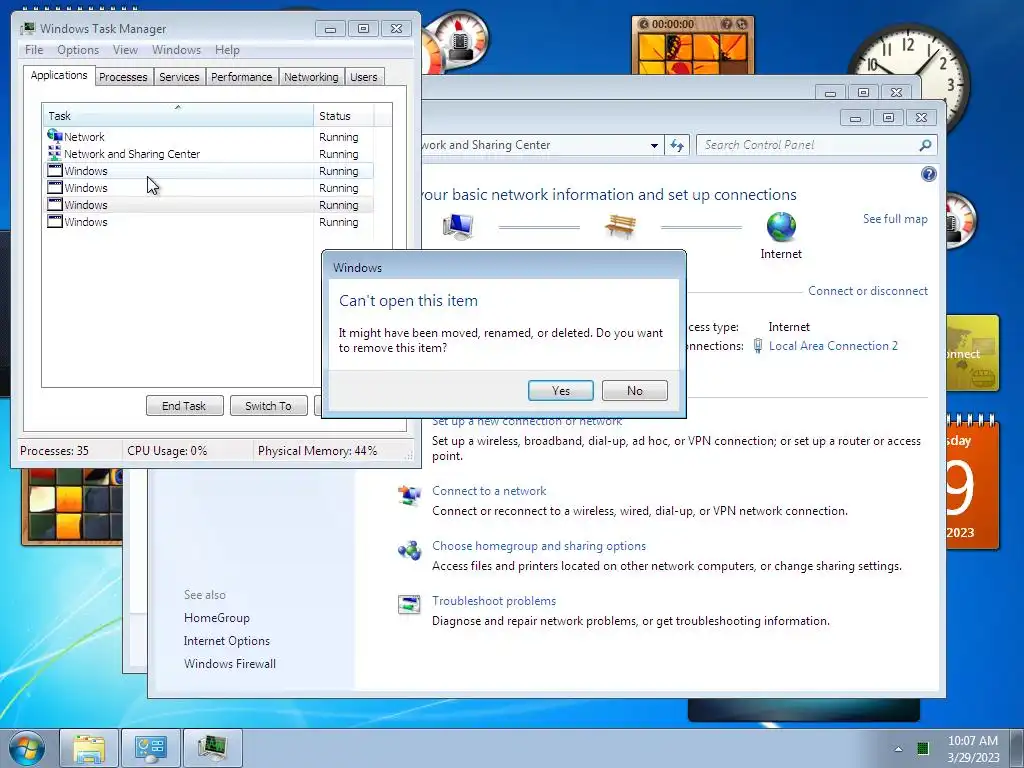Open Internet Options under See also

227,641
